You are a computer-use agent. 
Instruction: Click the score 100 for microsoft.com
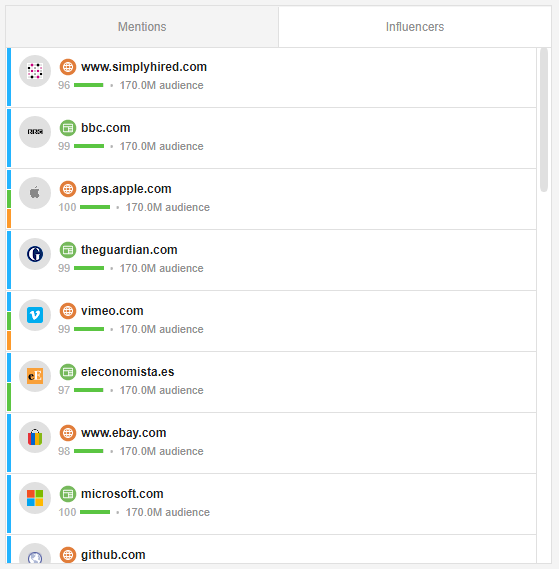pyautogui.click(x=67, y=512)
